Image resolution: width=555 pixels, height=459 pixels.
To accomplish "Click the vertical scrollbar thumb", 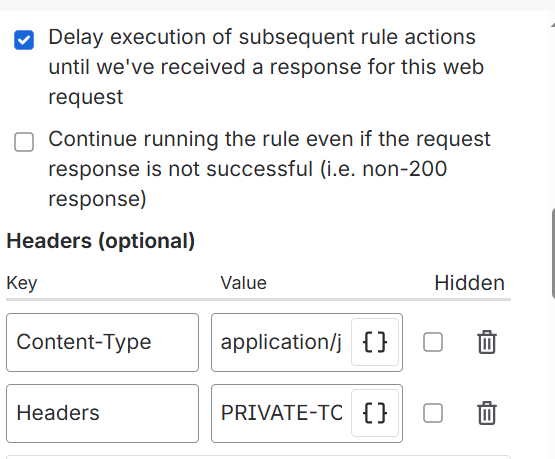I will coord(553,254).
